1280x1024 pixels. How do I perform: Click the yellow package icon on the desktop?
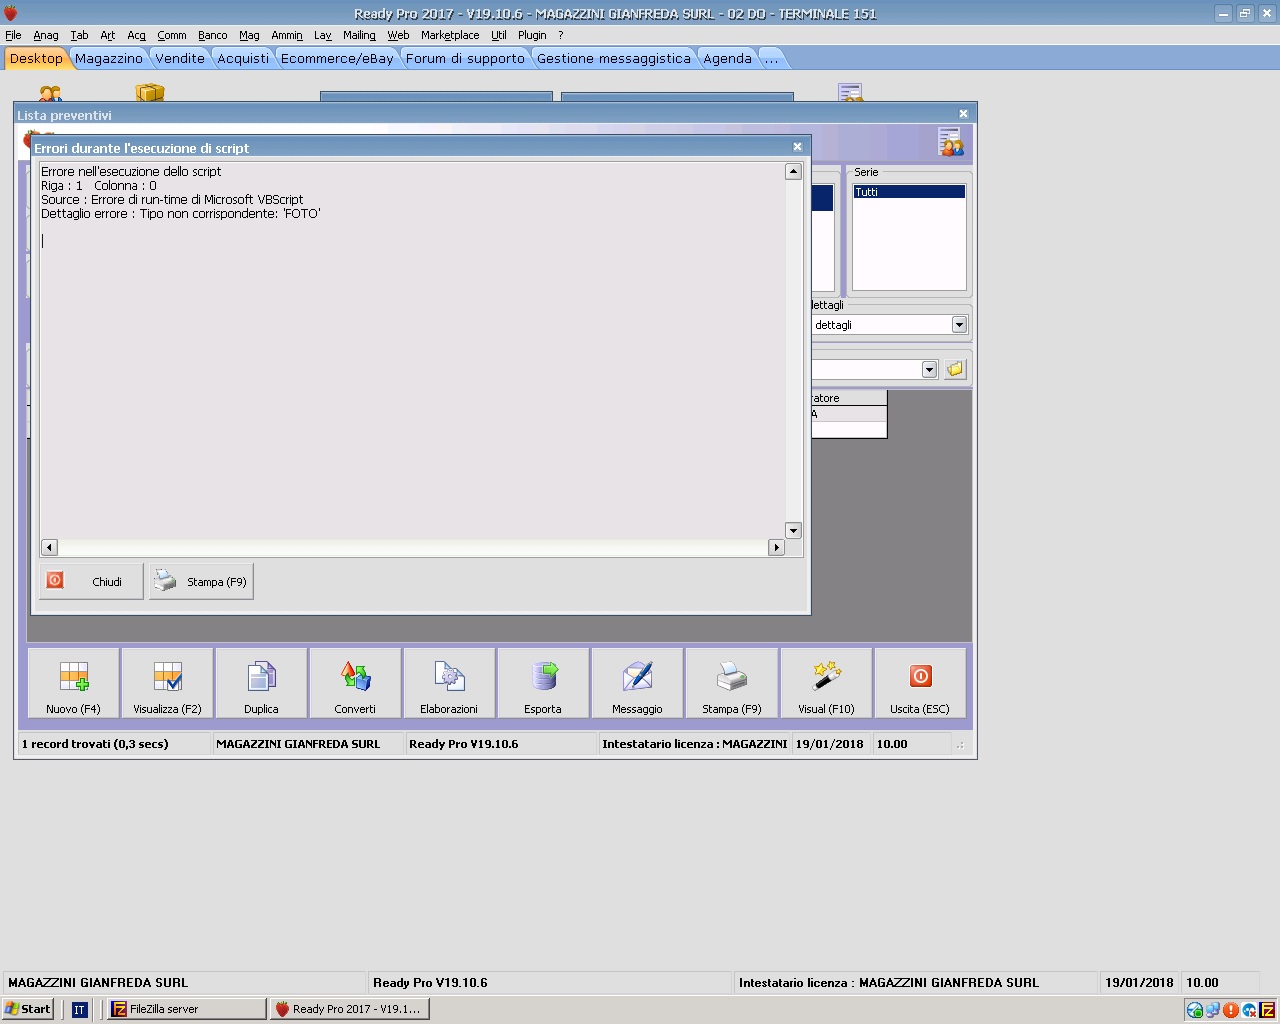point(150,93)
